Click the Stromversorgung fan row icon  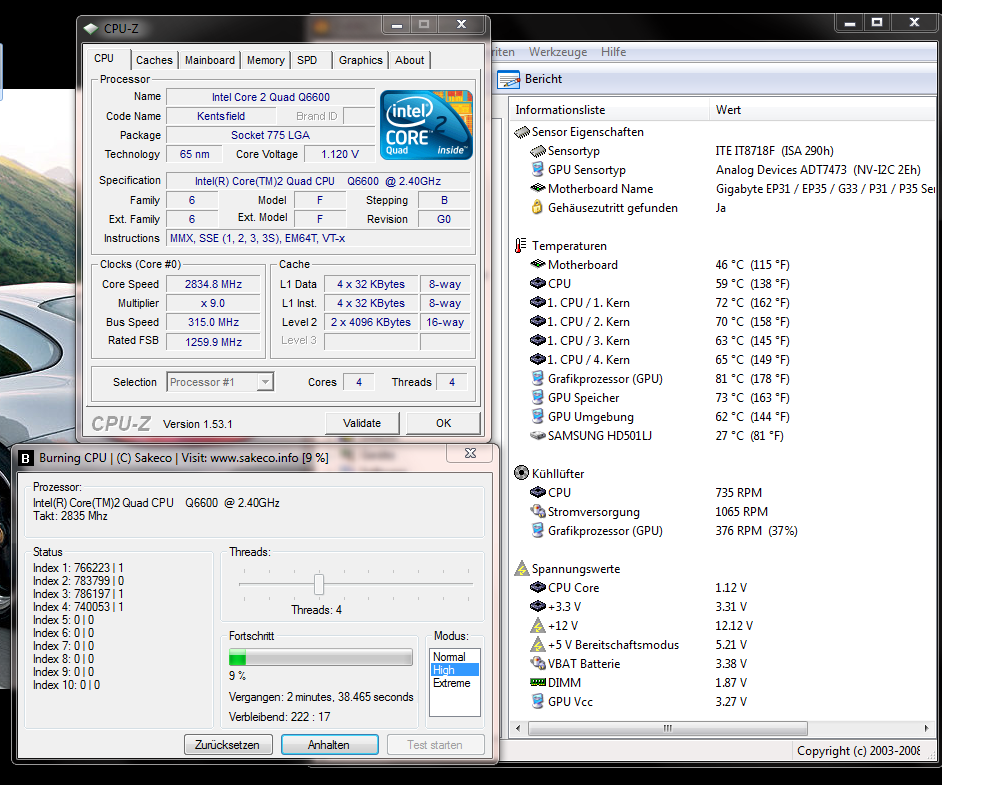click(x=537, y=511)
